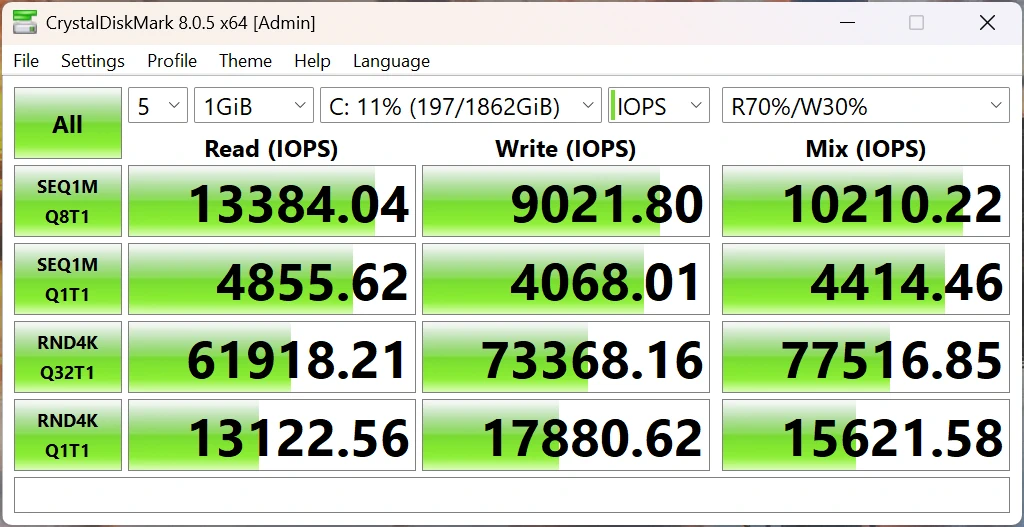The width and height of the screenshot is (1024, 527).
Task: Select RND4K Q32T1 read value 61918.21
Action: coord(272,357)
